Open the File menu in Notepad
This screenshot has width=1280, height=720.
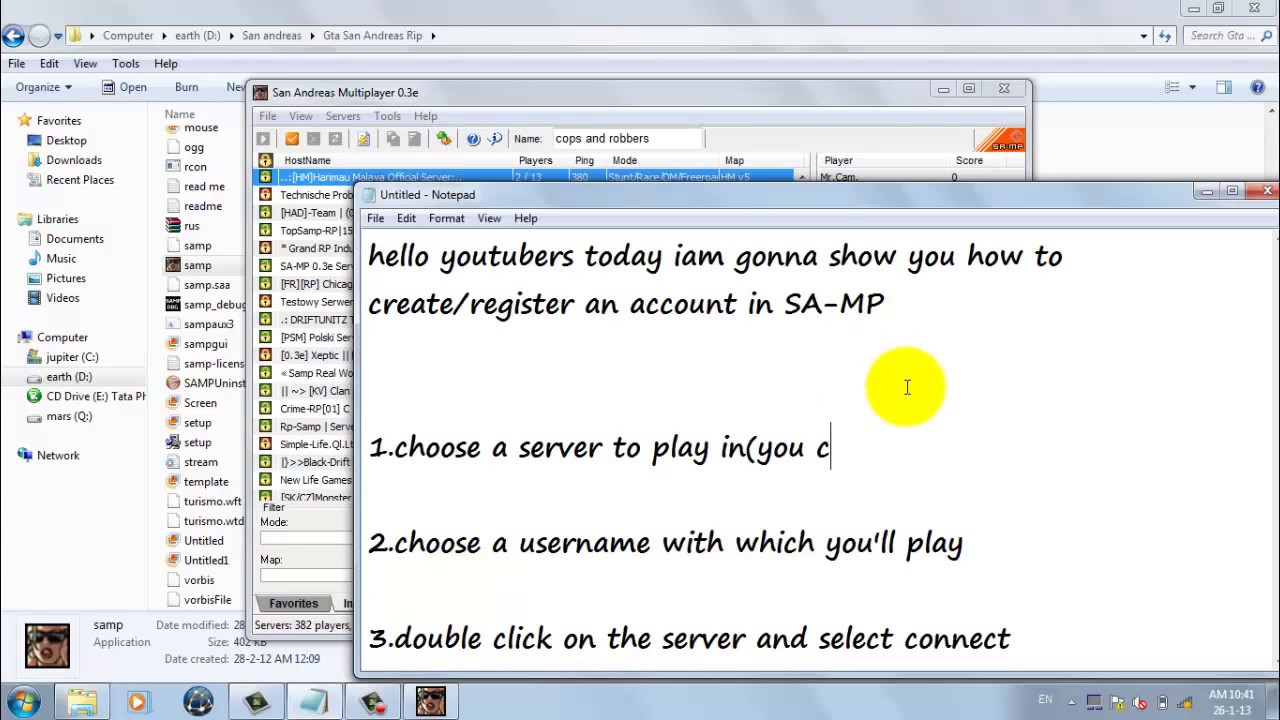click(375, 218)
